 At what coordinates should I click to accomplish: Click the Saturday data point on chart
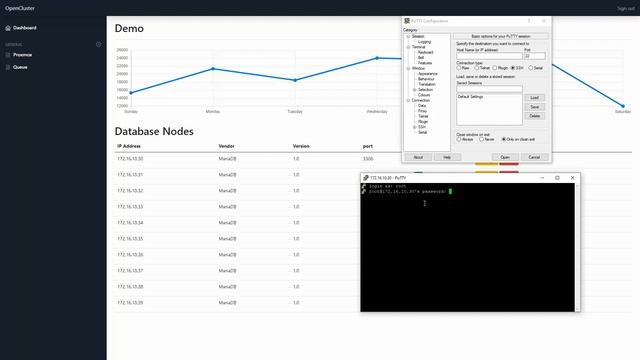tap(623, 106)
